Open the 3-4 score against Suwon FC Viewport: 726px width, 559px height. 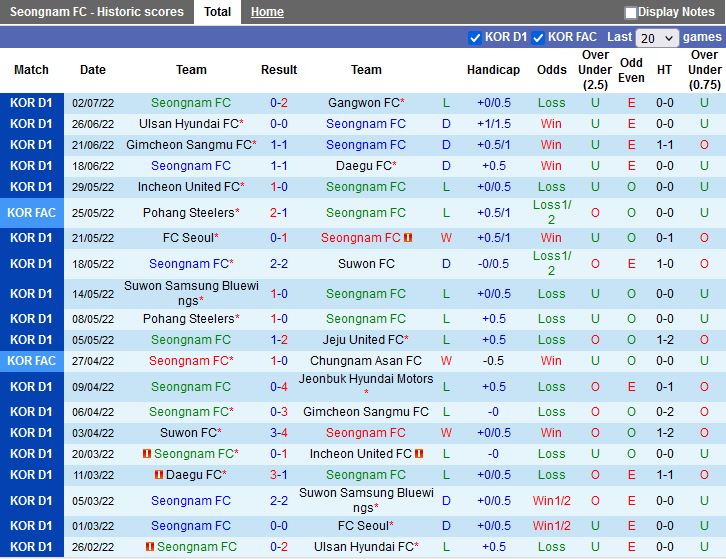[x=279, y=433]
